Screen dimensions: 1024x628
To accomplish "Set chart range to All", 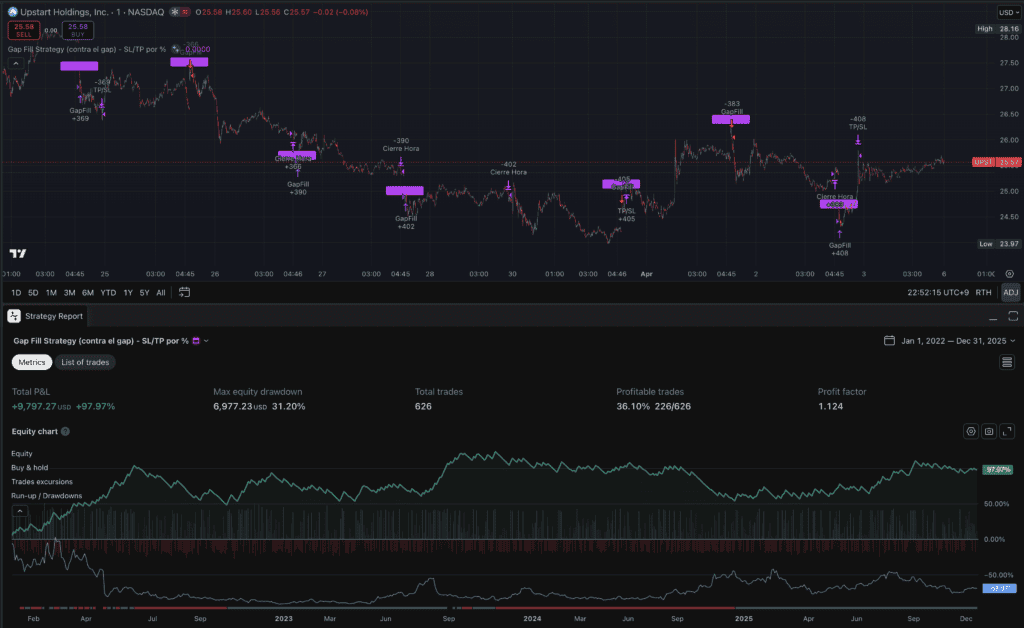I will pos(161,292).
